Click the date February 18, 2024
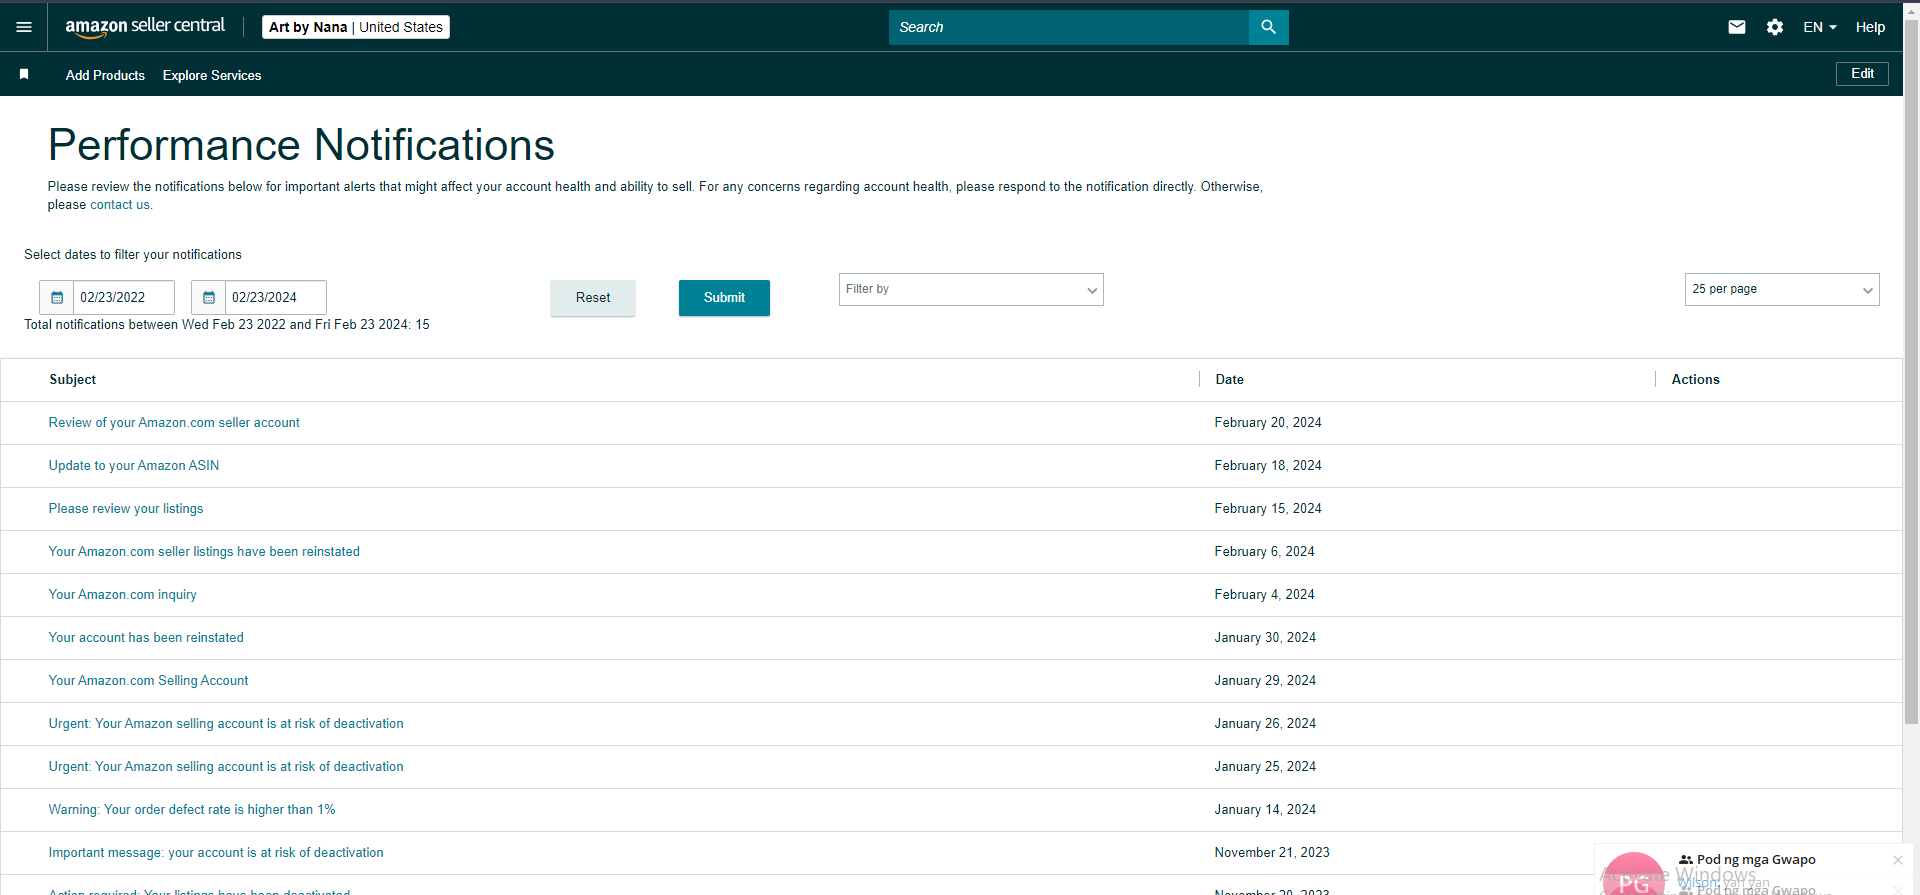1920x895 pixels. click(x=1268, y=466)
